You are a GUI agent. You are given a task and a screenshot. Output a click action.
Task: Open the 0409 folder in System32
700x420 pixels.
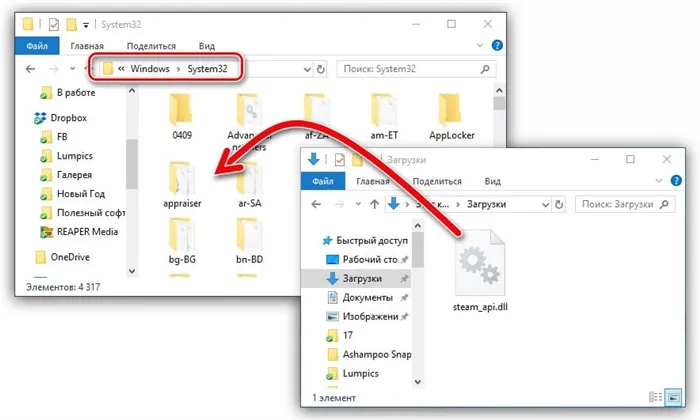click(x=181, y=116)
